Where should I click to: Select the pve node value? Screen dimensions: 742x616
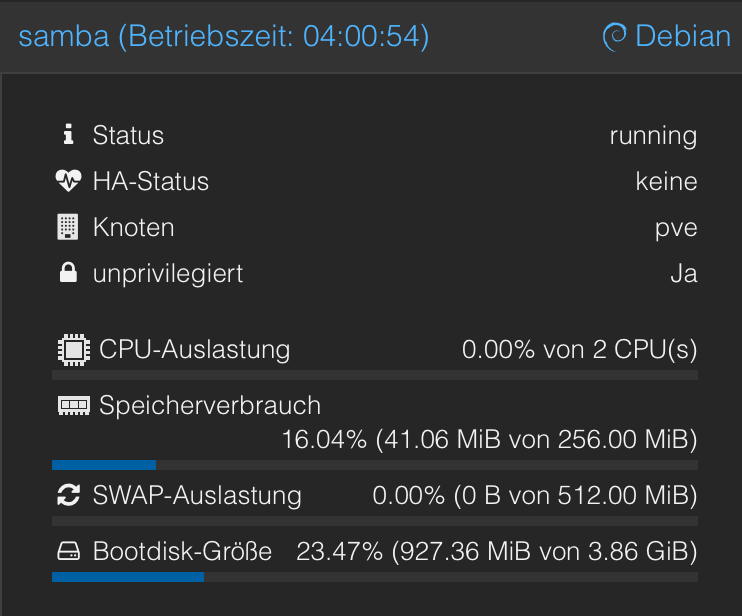(x=676, y=229)
